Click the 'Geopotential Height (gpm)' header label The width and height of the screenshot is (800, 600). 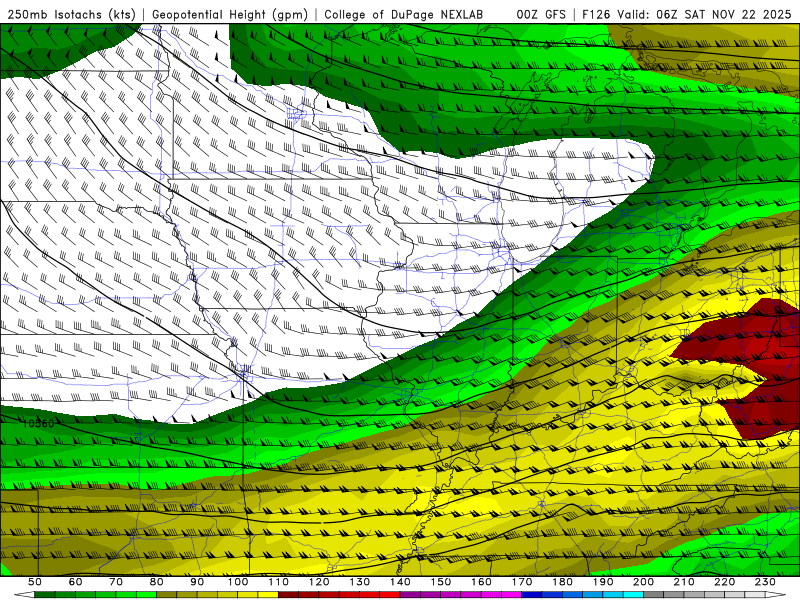(x=230, y=15)
